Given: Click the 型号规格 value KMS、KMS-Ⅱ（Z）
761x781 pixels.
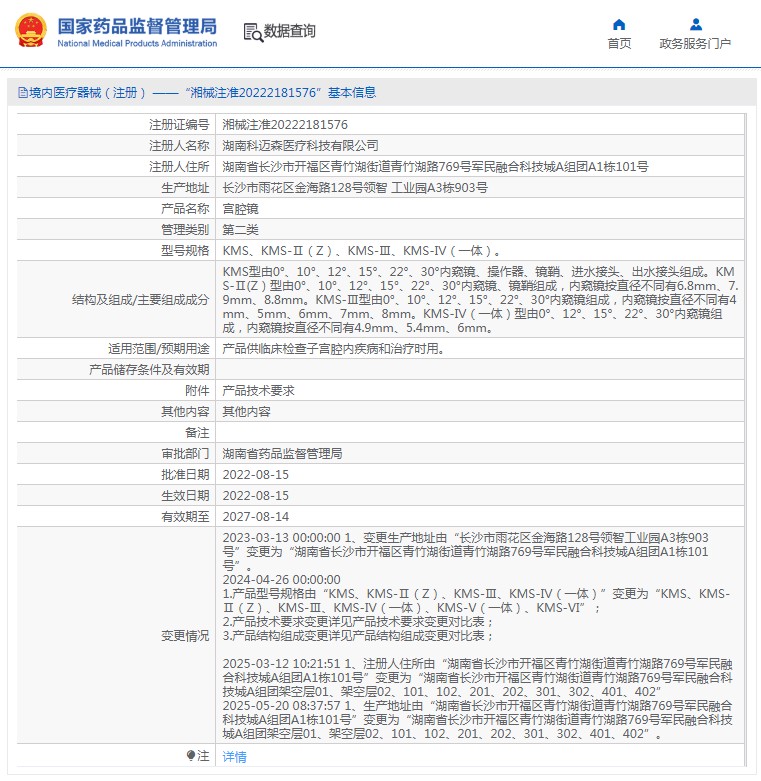Looking at the screenshot, I should [x=362, y=251].
